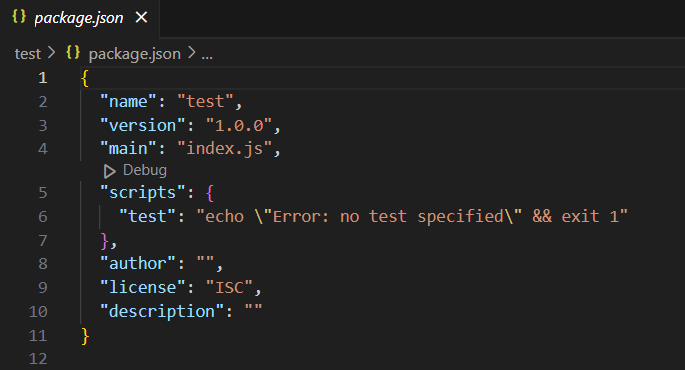The height and width of the screenshot is (370, 685).
Task: Click the chevron after test breadcrumb
Action: (52, 53)
